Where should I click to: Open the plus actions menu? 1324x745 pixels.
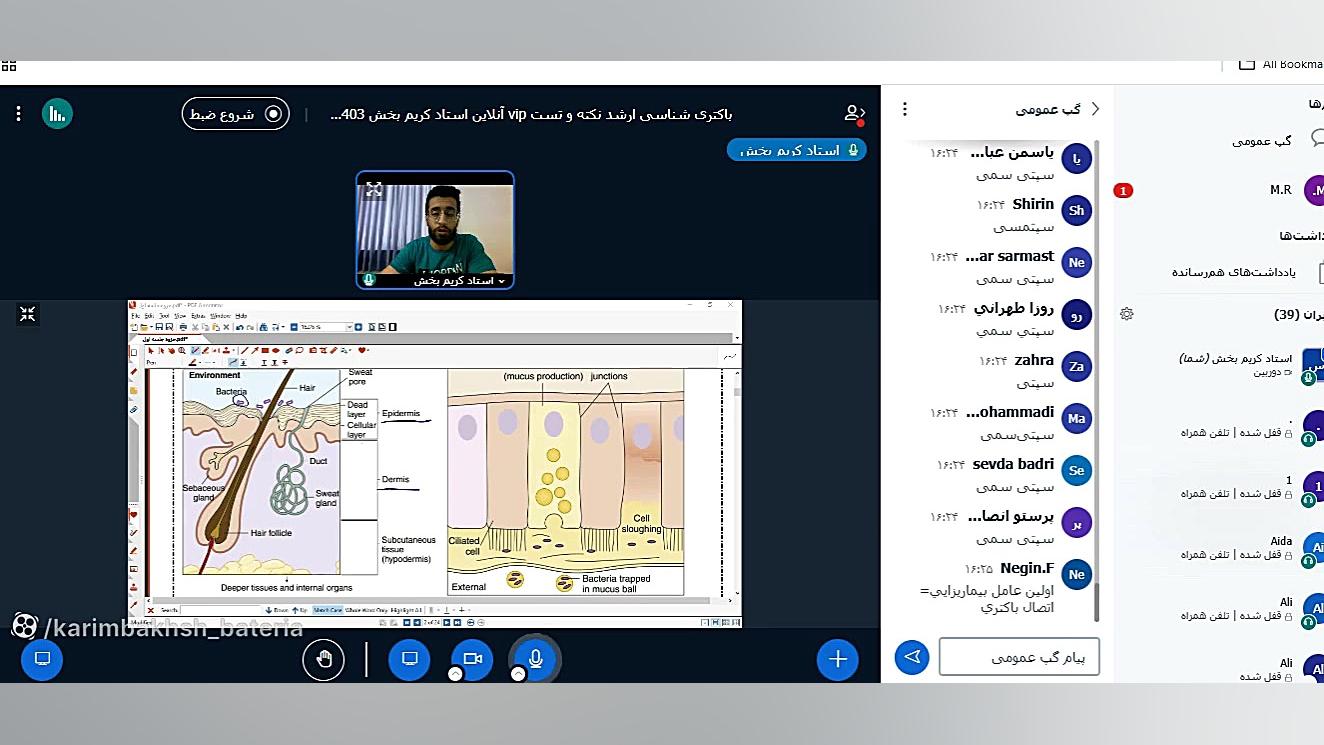(x=837, y=658)
